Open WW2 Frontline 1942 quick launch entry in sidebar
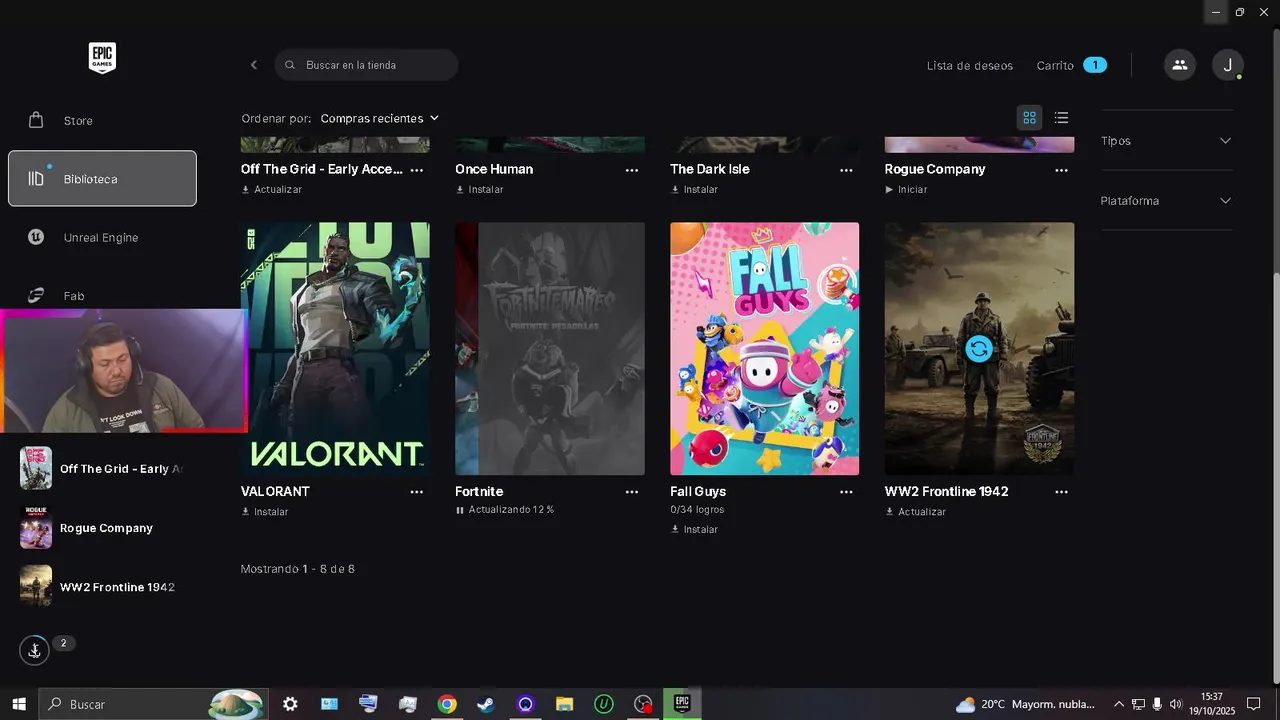This screenshot has height=720, width=1280. tap(102, 586)
